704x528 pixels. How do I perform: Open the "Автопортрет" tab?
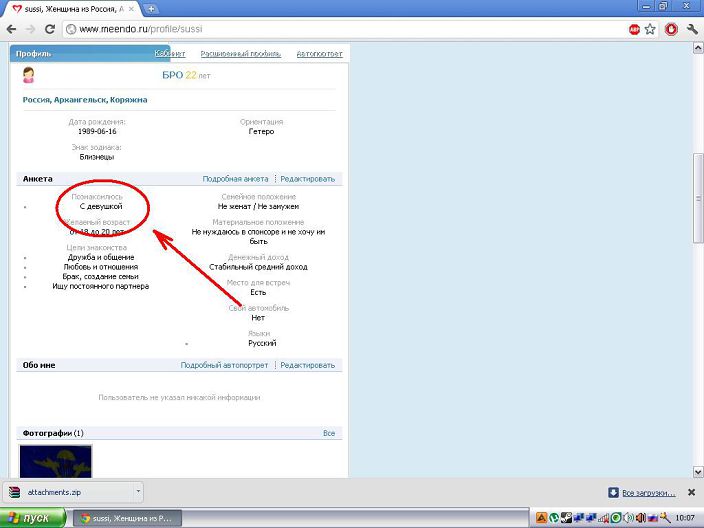(319, 53)
